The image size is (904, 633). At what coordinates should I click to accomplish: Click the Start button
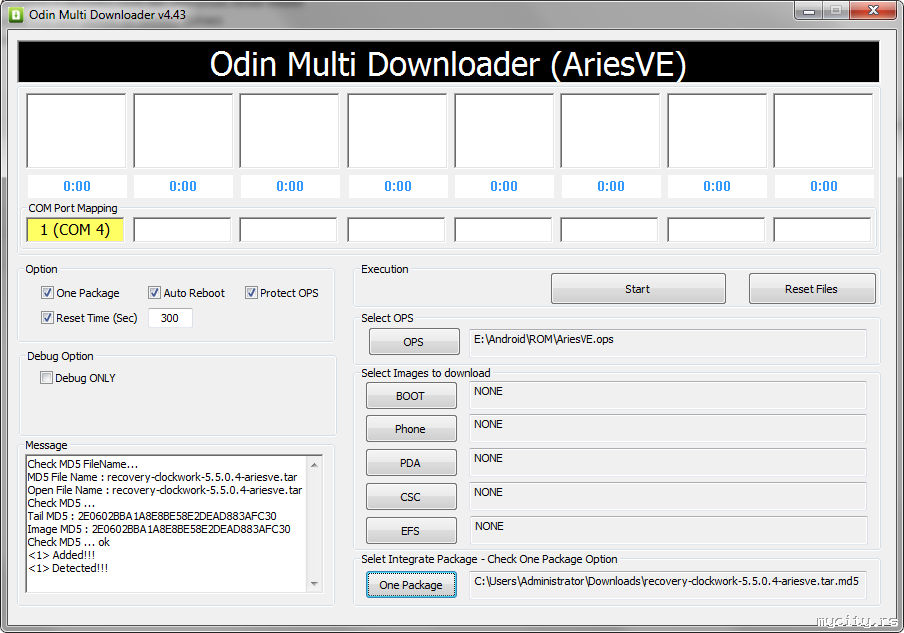click(638, 289)
